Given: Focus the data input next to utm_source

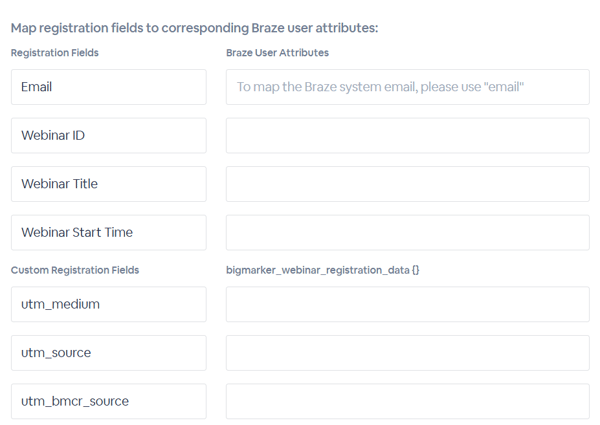Looking at the screenshot, I should point(407,353).
